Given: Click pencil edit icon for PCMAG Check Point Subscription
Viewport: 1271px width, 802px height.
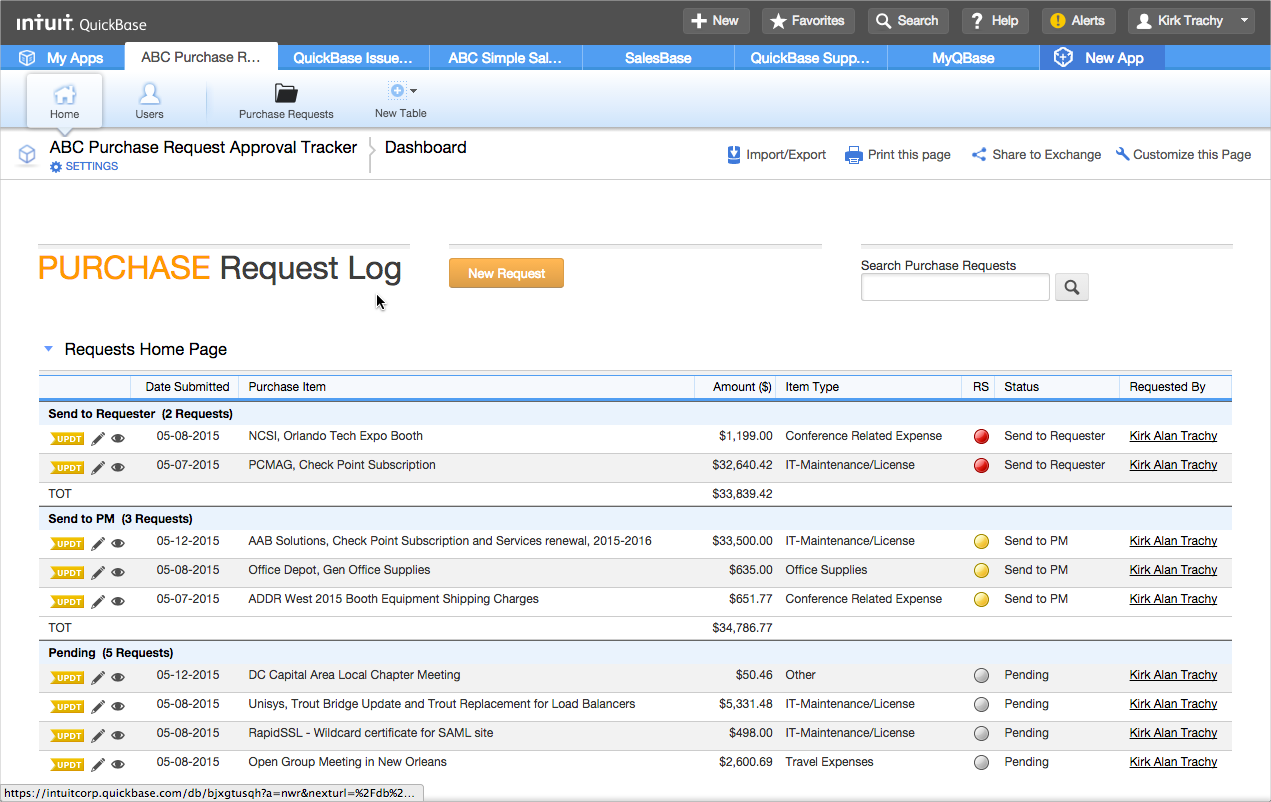Looking at the screenshot, I should tap(97, 467).
